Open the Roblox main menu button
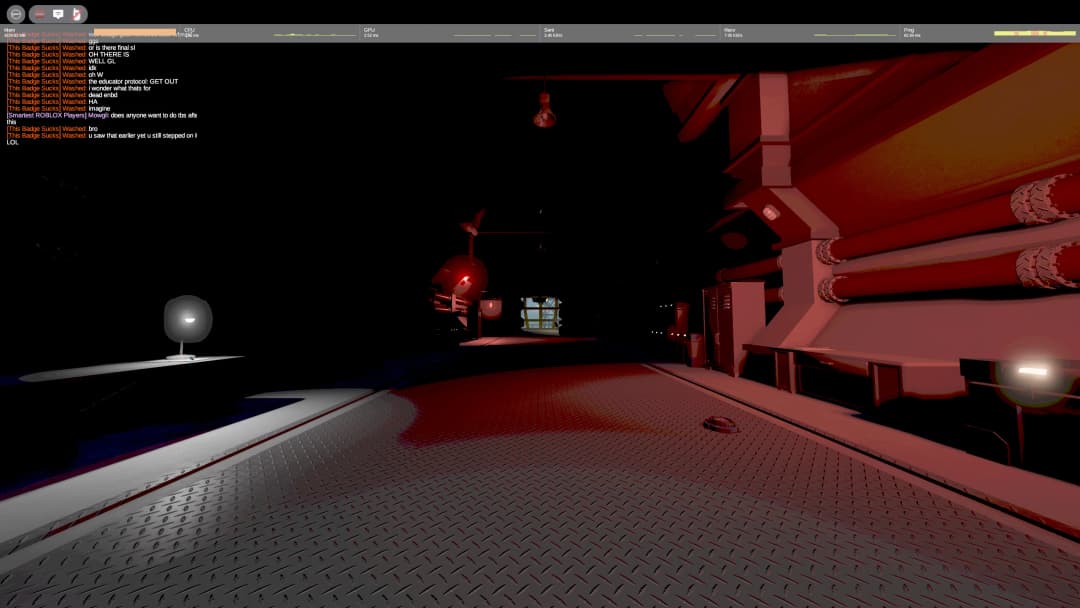Viewport: 1080px width, 608px height. (x=16, y=14)
